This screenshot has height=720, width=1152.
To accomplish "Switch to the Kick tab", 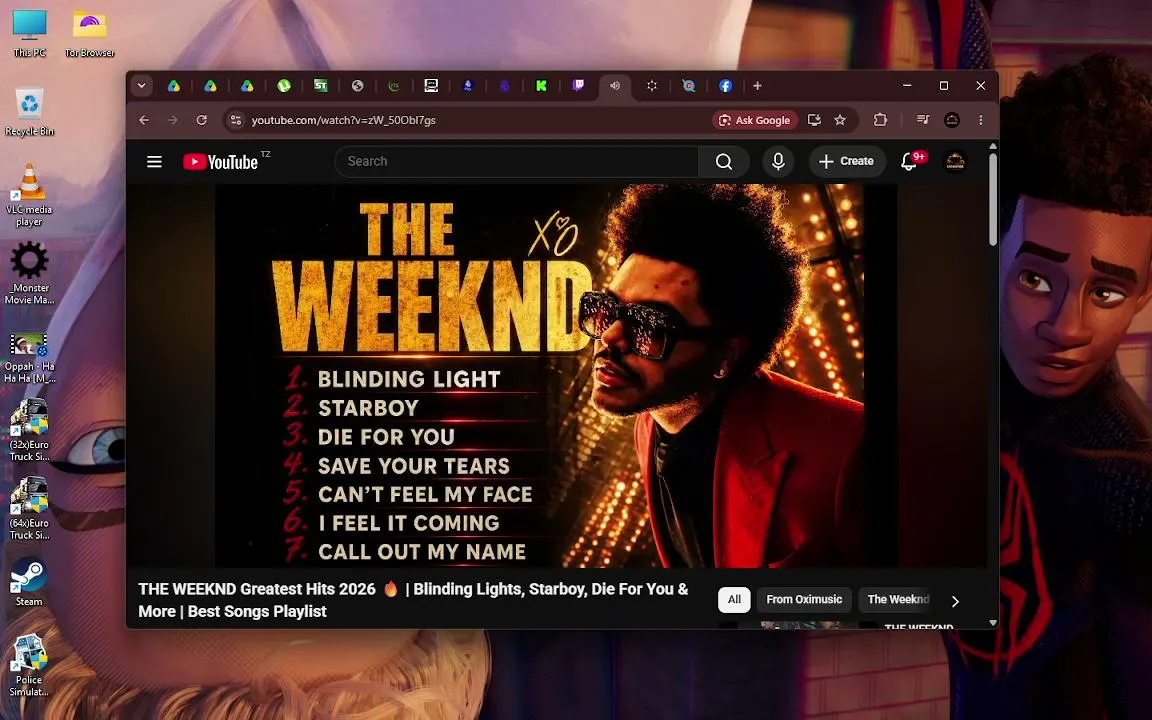I will pyautogui.click(x=541, y=86).
